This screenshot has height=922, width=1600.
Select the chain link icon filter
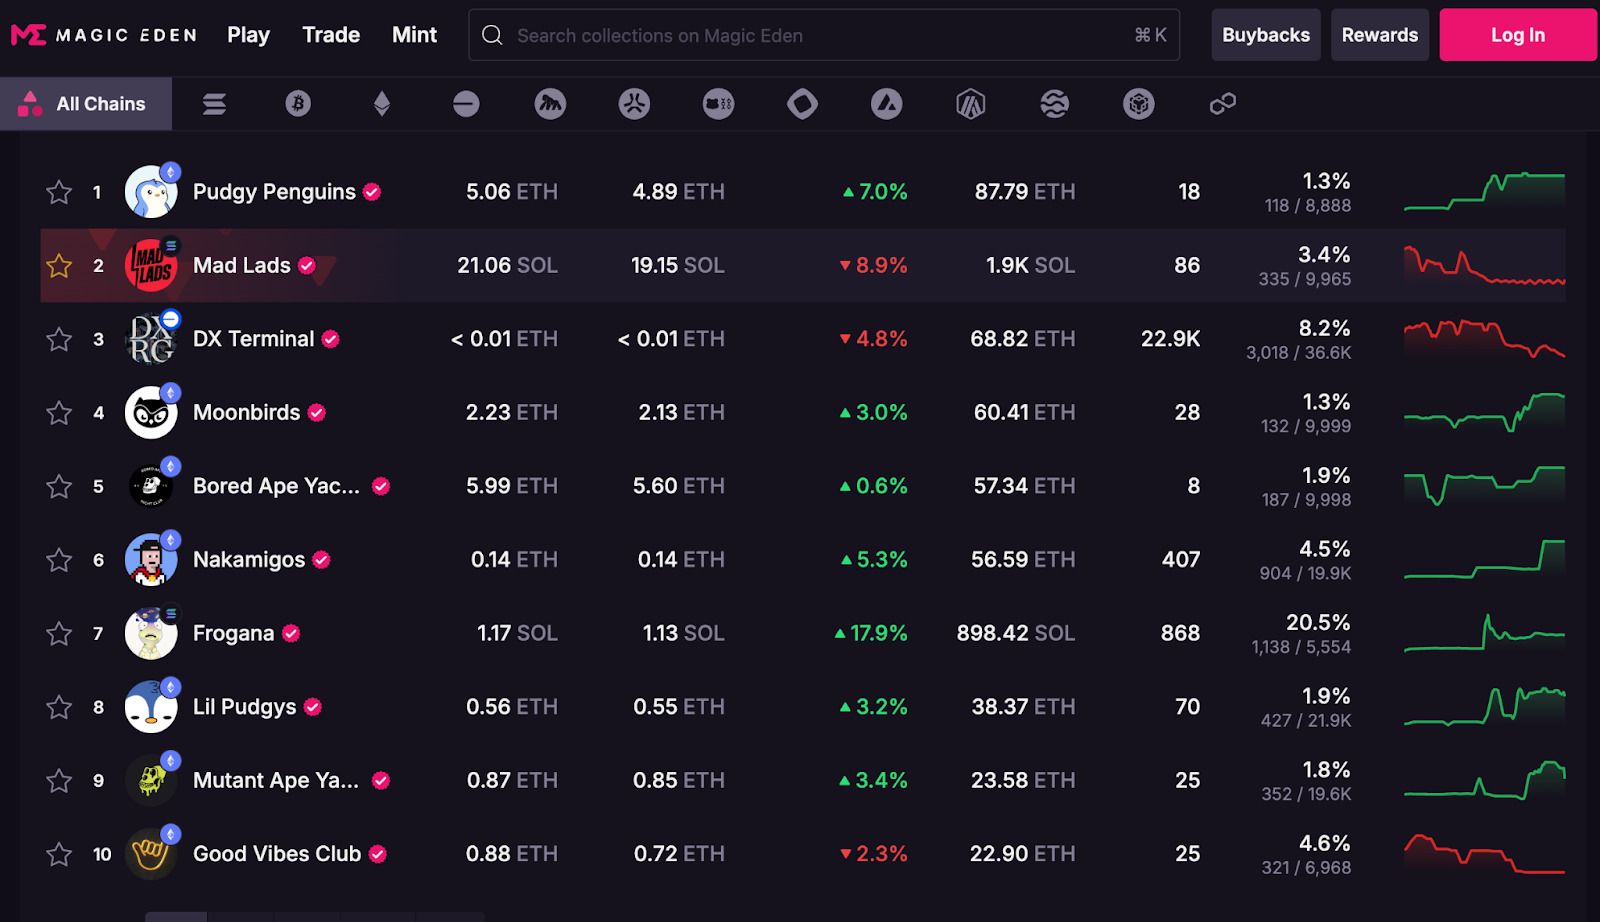coord(1223,104)
